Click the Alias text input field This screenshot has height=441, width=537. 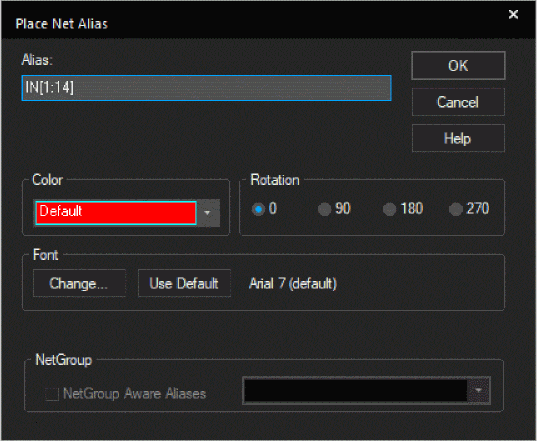tap(207, 88)
